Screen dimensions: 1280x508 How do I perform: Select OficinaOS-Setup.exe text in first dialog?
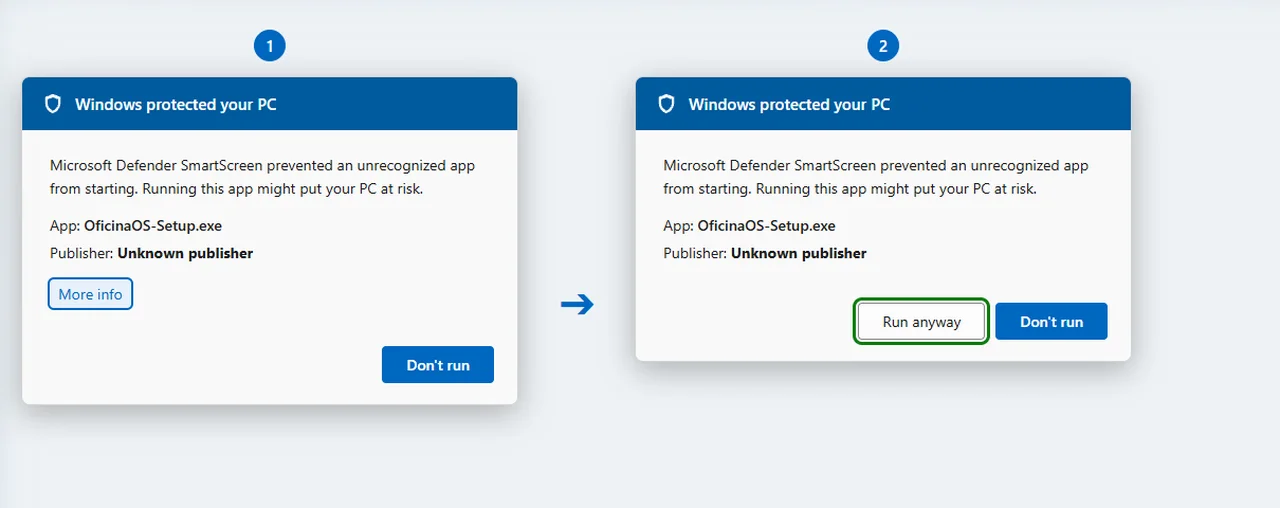pos(153,226)
